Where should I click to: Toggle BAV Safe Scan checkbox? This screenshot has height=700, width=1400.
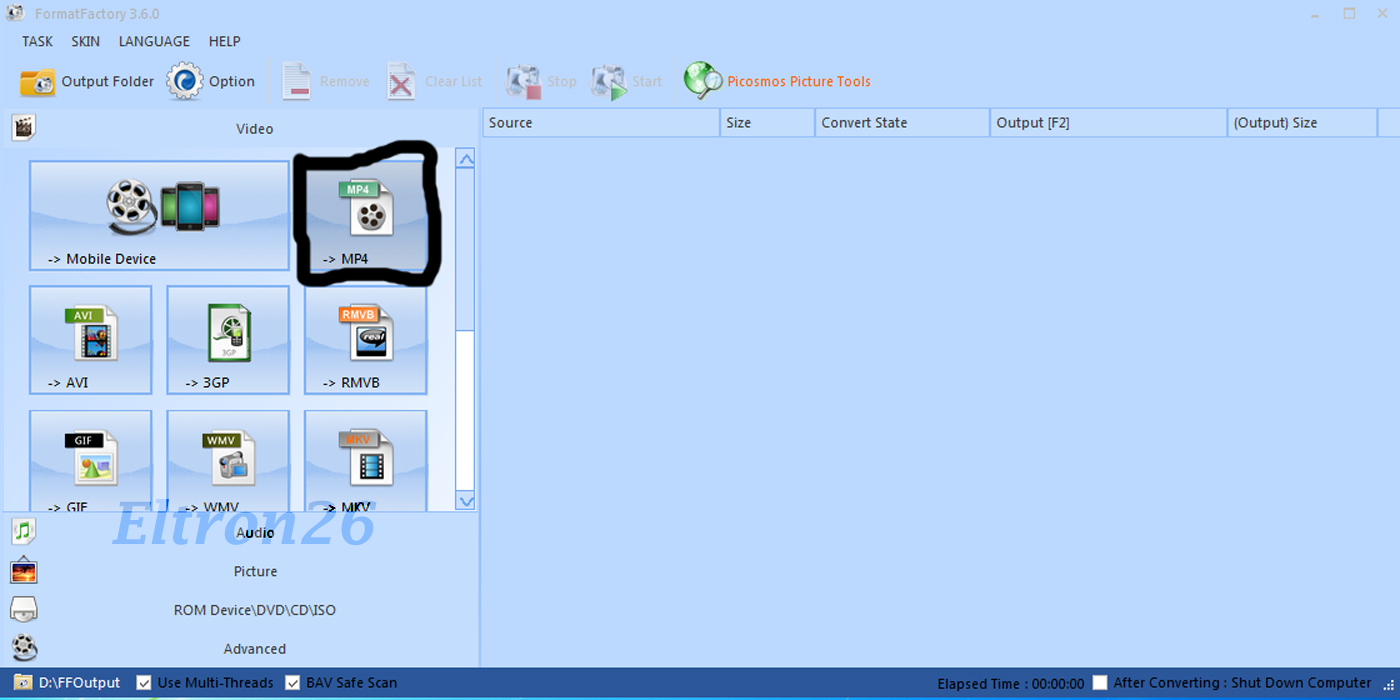click(293, 683)
